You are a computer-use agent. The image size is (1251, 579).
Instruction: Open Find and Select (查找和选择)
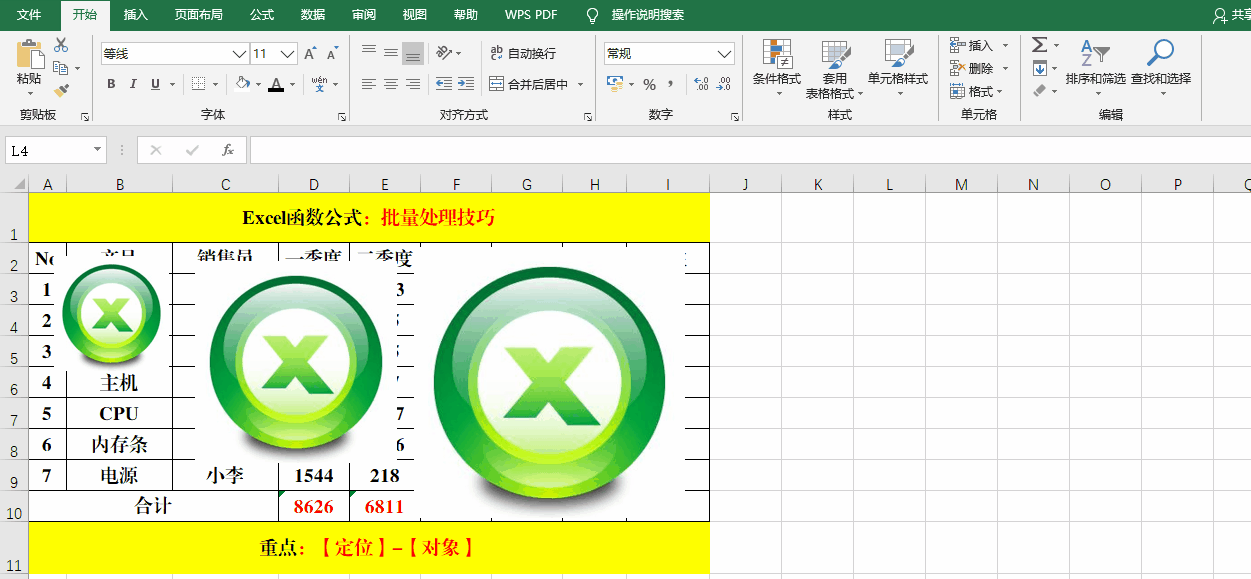(1161, 68)
